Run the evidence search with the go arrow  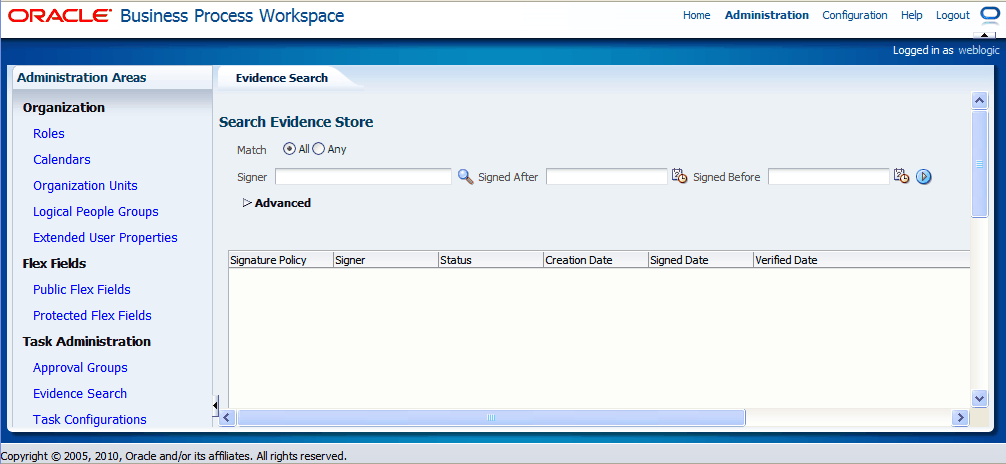pos(923,176)
